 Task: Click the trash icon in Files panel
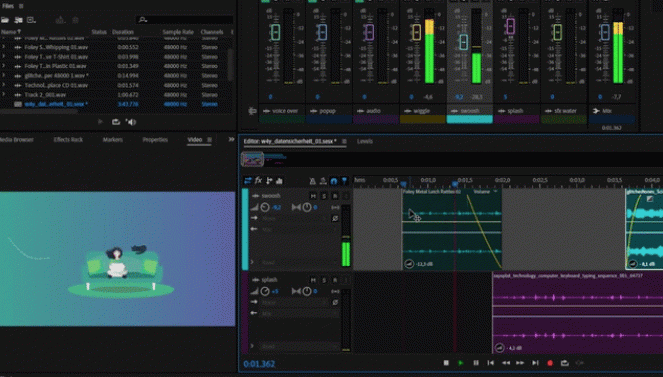(x=75, y=20)
